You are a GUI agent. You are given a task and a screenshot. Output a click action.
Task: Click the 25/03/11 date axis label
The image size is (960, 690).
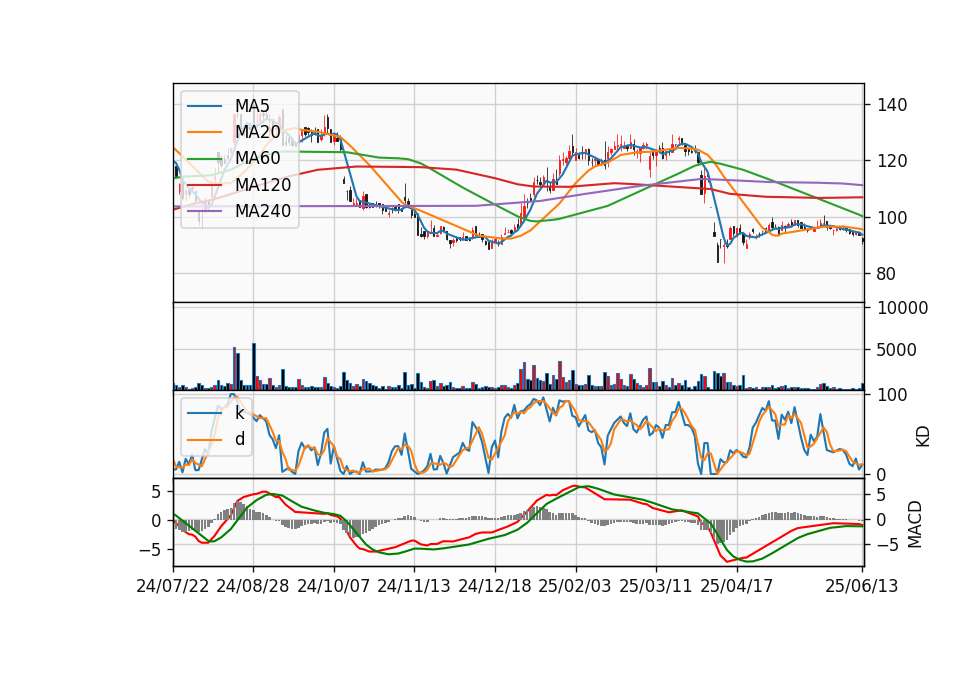656,586
